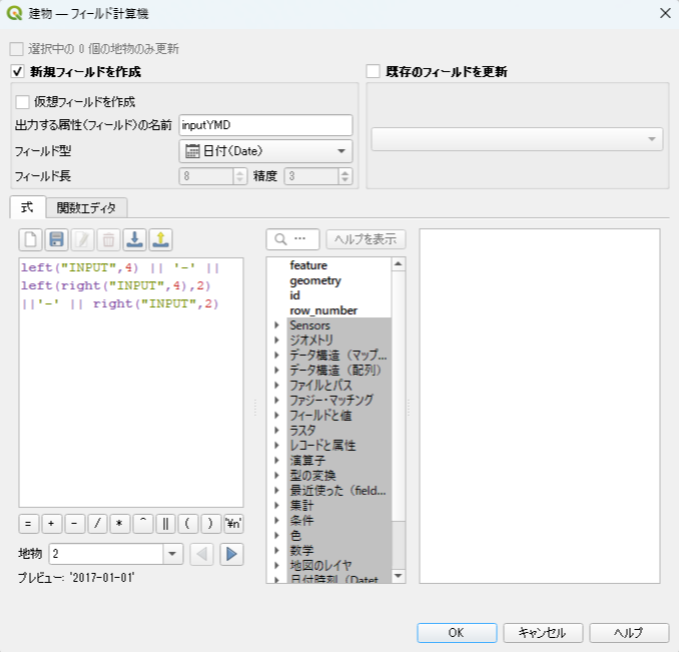
Task: Expand the 条件 conditionals group
Action: pyautogui.click(x=277, y=520)
